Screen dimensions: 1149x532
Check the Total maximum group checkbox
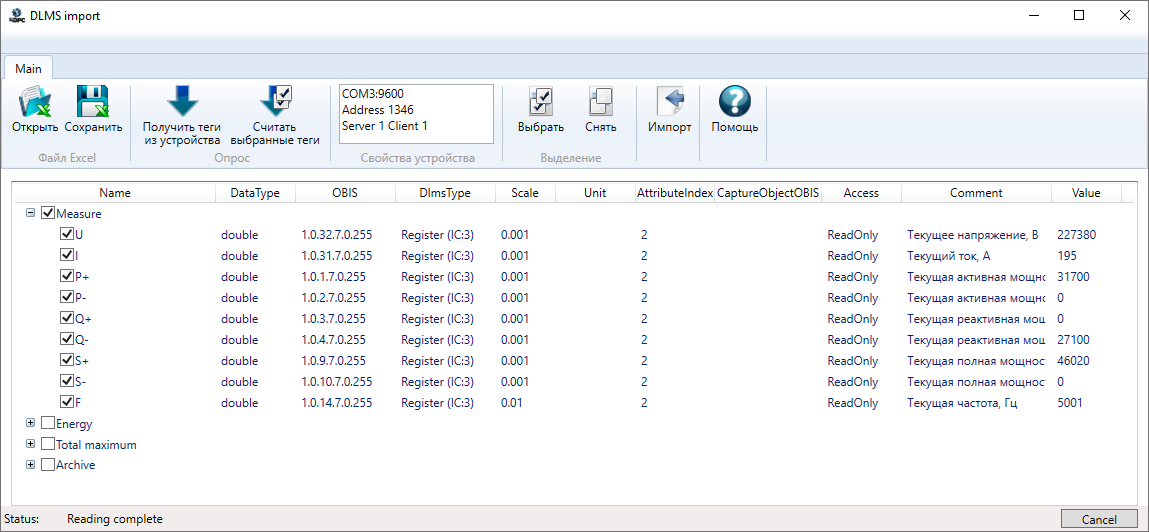tap(48, 444)
